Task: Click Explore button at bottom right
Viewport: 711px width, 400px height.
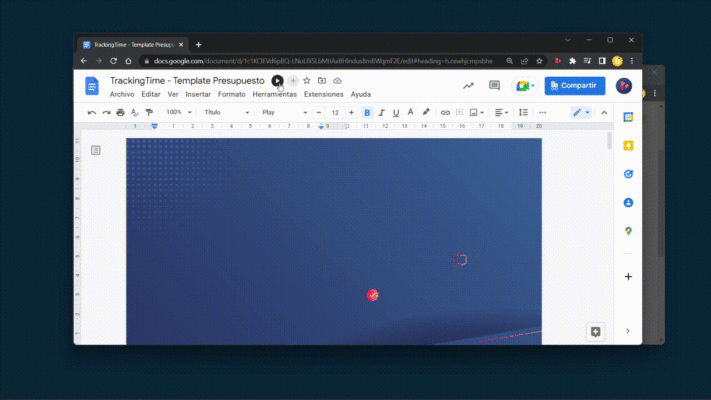Action: pyautogui.click(x=595, y=332)
